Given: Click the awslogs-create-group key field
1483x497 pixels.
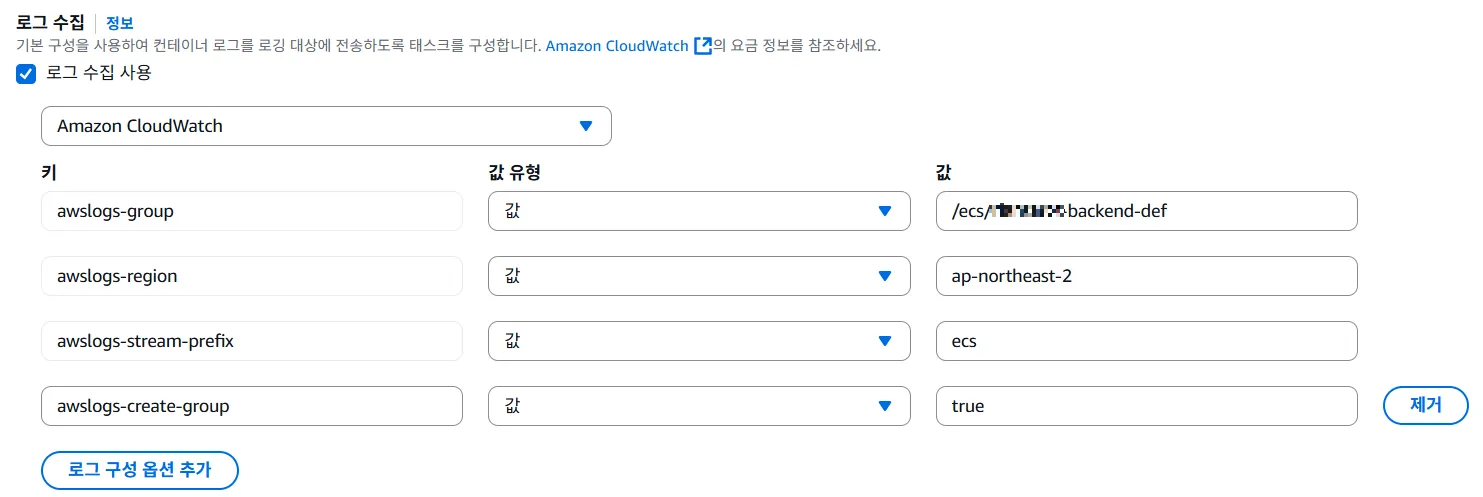Looking at the screenshot, I should click(252, 406).
